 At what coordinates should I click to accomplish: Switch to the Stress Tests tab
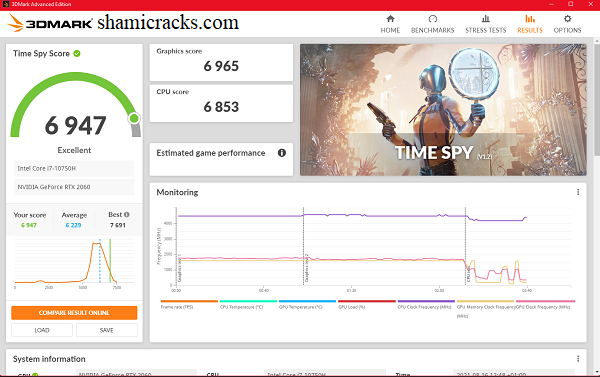[x=486, y=24]
